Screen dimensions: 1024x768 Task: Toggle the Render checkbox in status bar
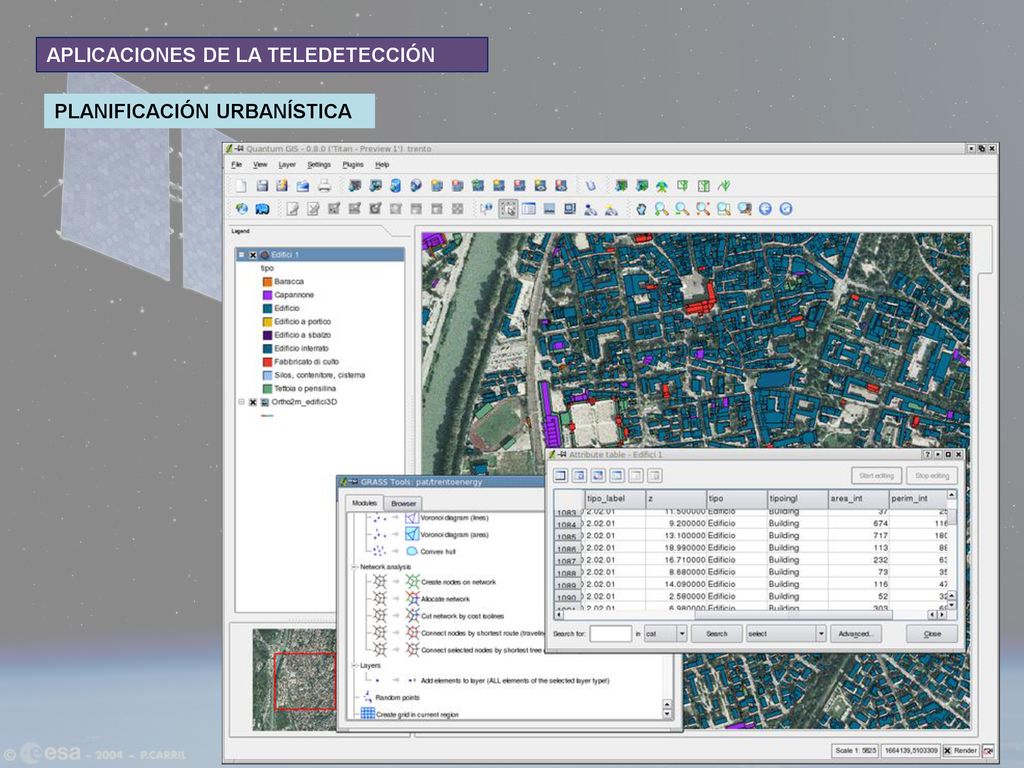tap(948, 751)
